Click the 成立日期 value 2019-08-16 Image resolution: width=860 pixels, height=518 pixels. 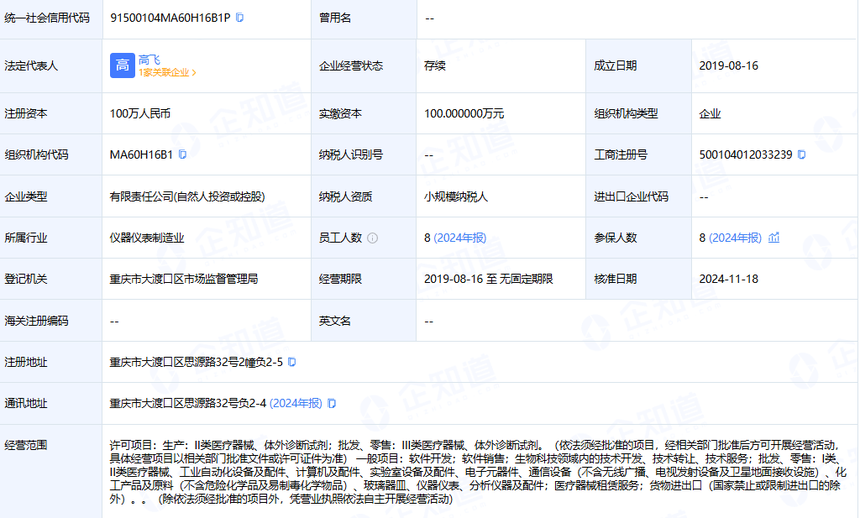coord(729,66)
